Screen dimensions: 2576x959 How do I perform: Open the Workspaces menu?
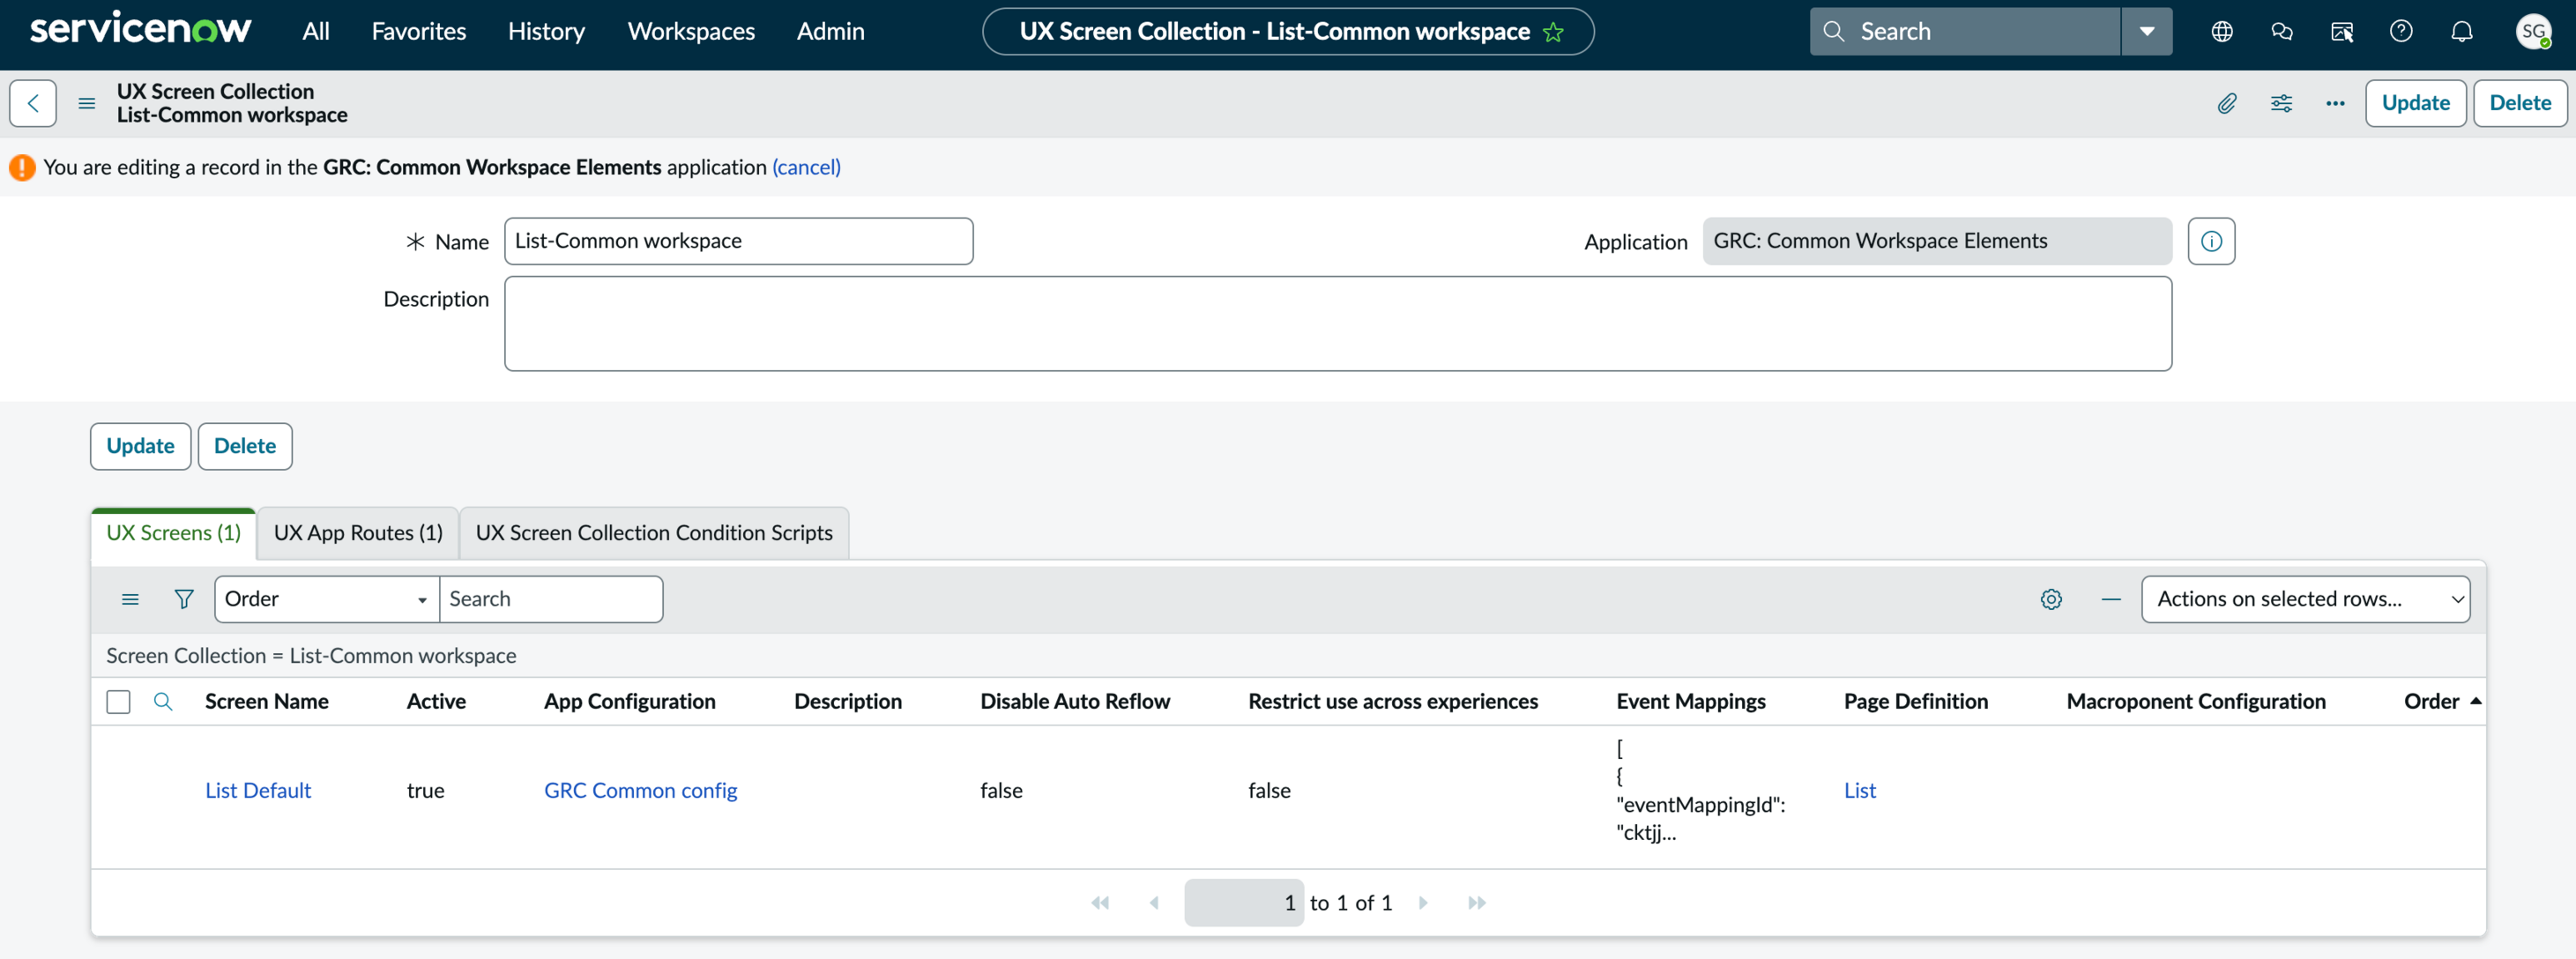691,31
